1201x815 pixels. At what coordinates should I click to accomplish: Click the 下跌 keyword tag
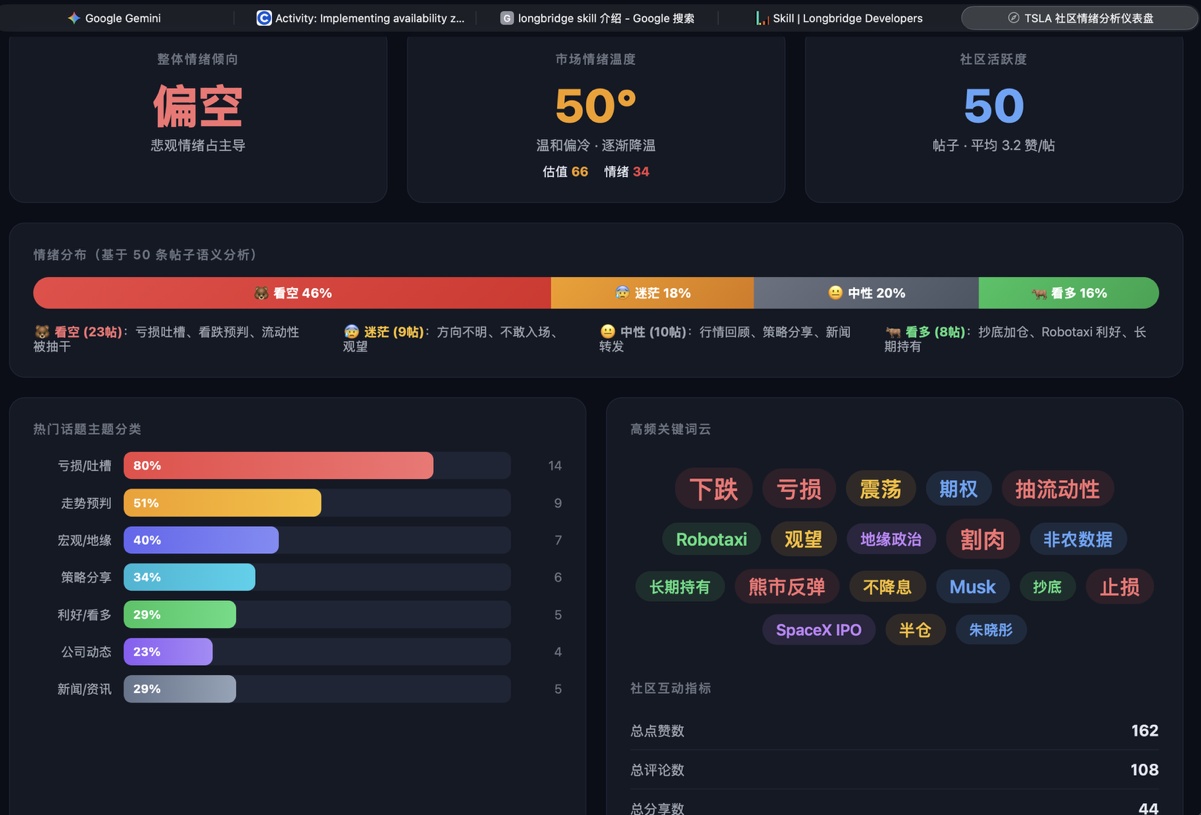[713, 489]
